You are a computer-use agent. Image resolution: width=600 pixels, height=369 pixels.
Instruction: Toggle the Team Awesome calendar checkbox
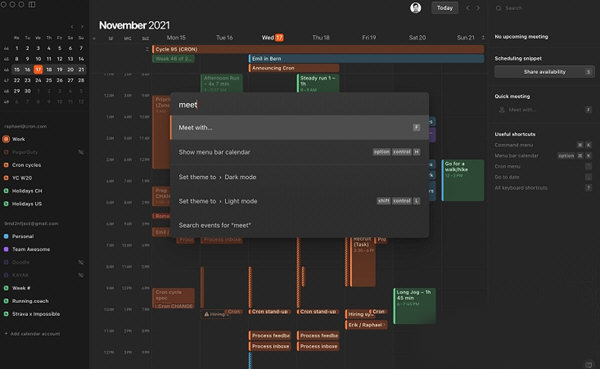(x=6, y=249)
